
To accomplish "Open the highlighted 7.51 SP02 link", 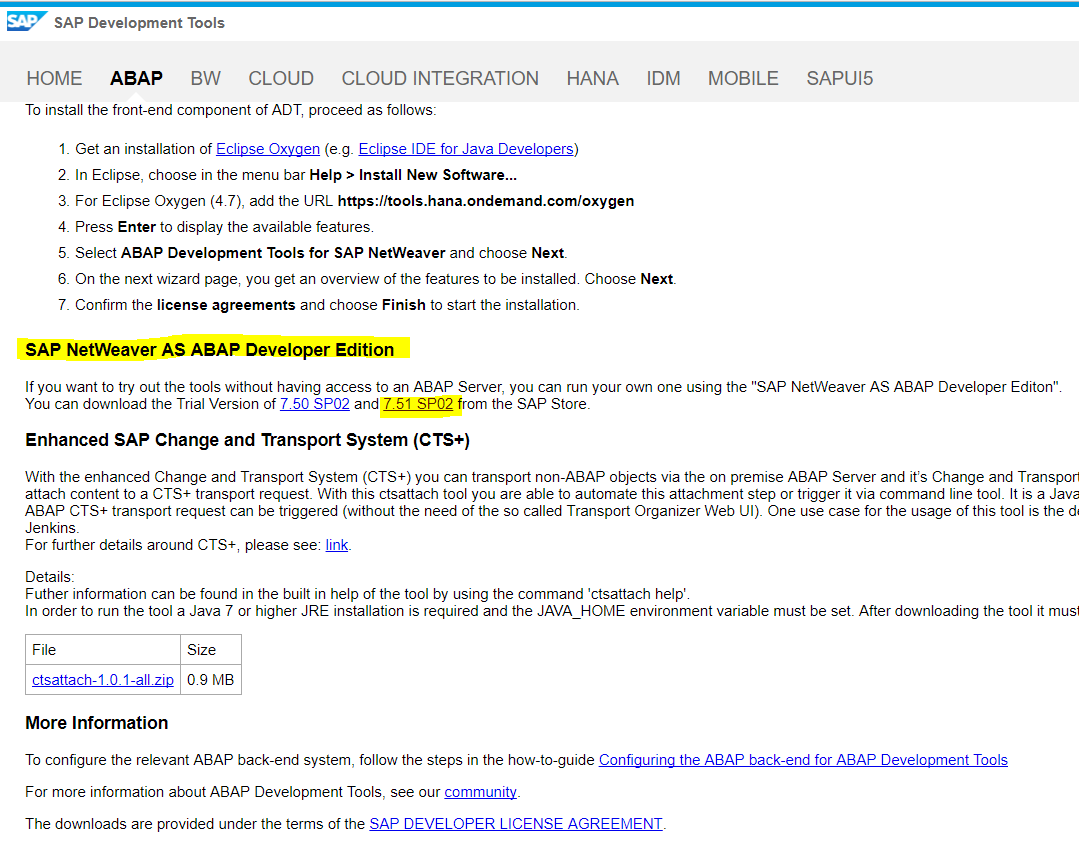I will click(x=418, y=405).
